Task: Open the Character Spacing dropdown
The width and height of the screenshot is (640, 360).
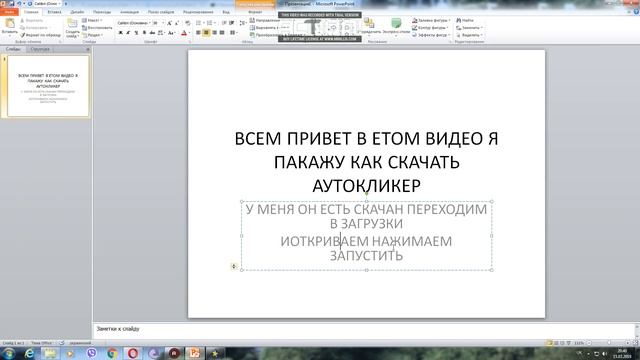Action: [161, 33]
